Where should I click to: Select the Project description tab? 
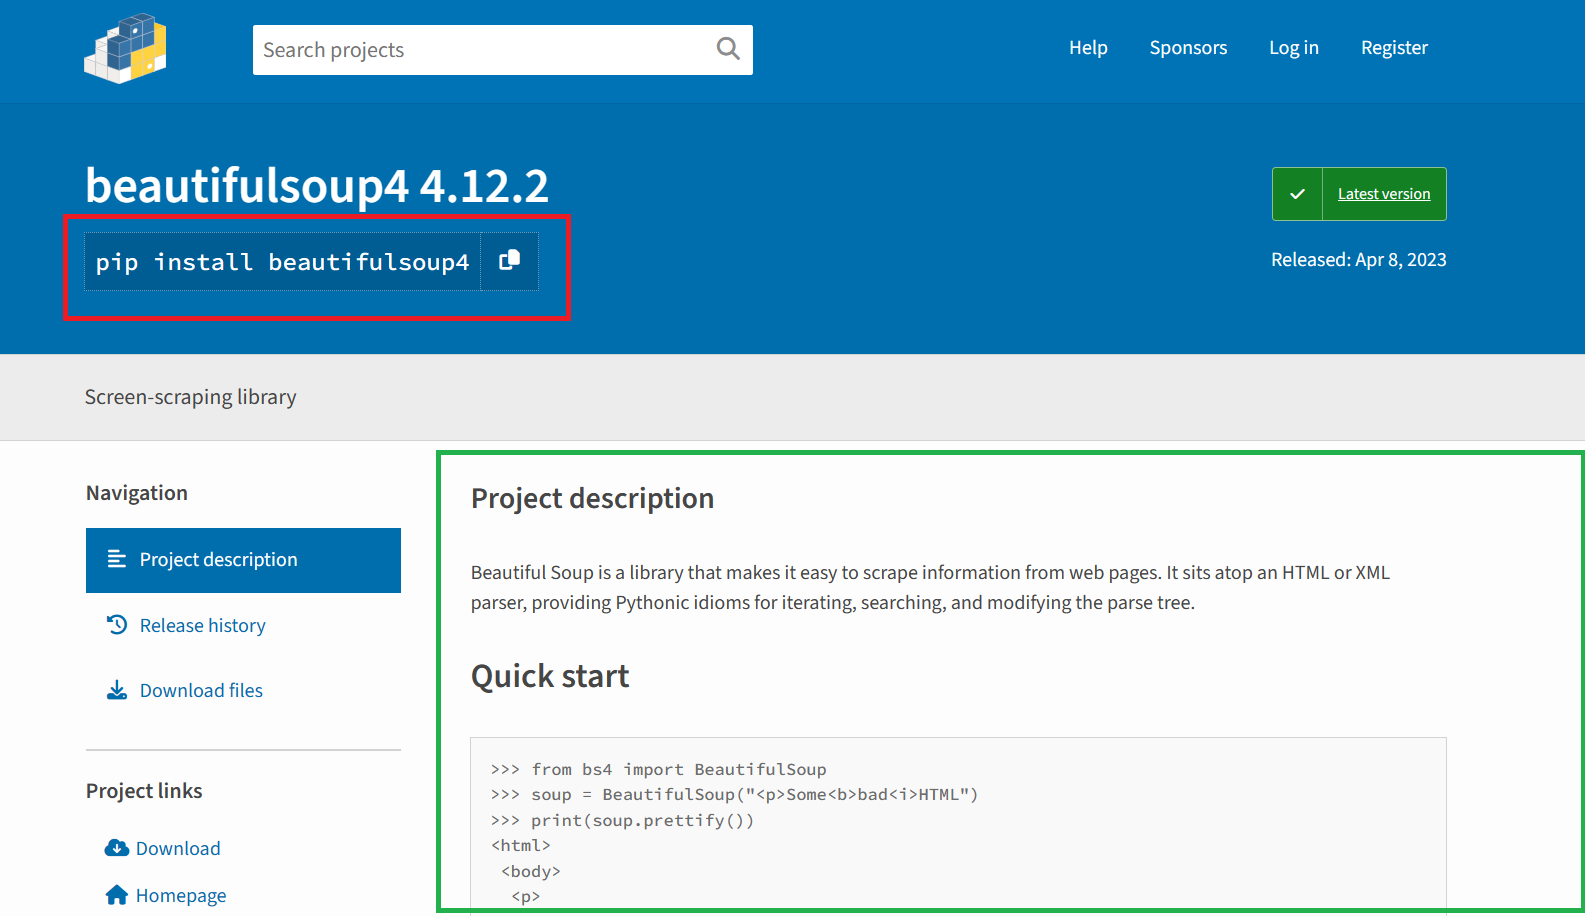point(243,560)
